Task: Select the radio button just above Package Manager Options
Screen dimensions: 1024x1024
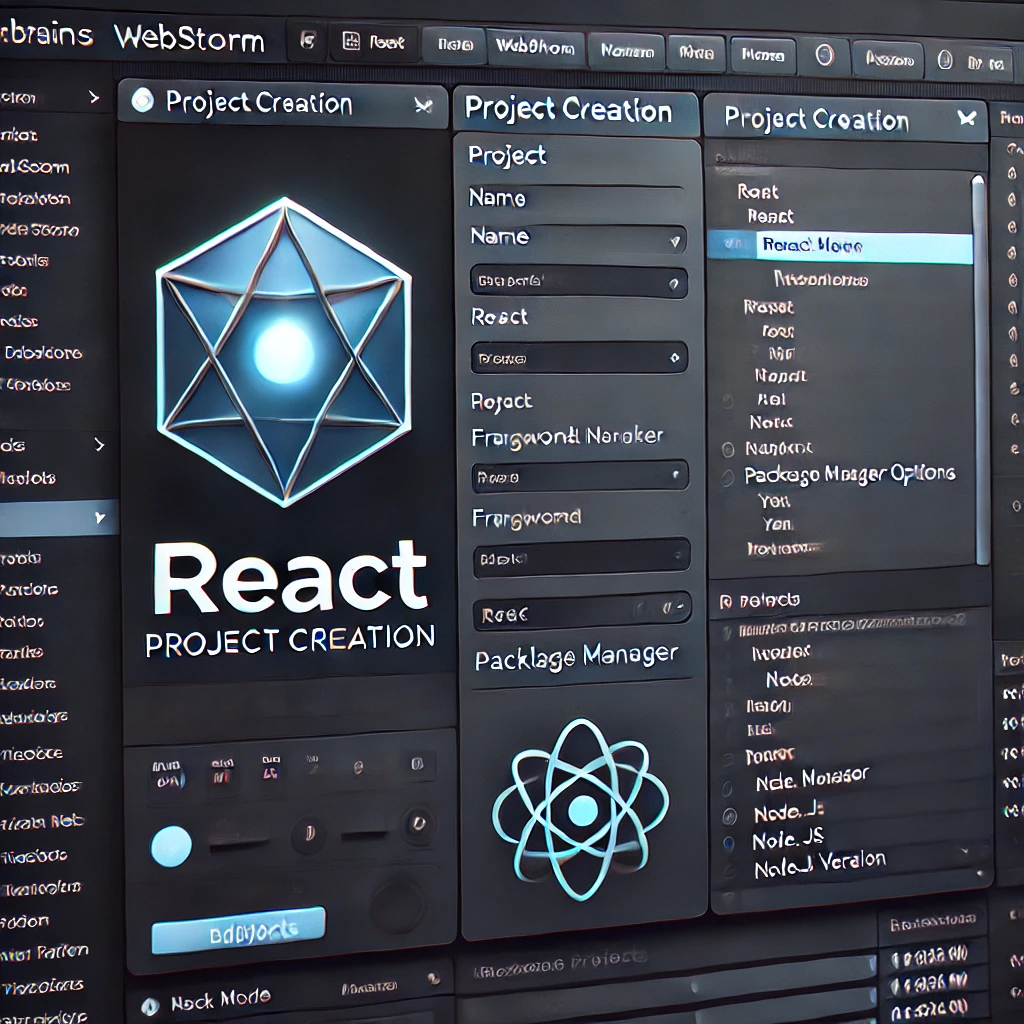Action: (728, 449)
